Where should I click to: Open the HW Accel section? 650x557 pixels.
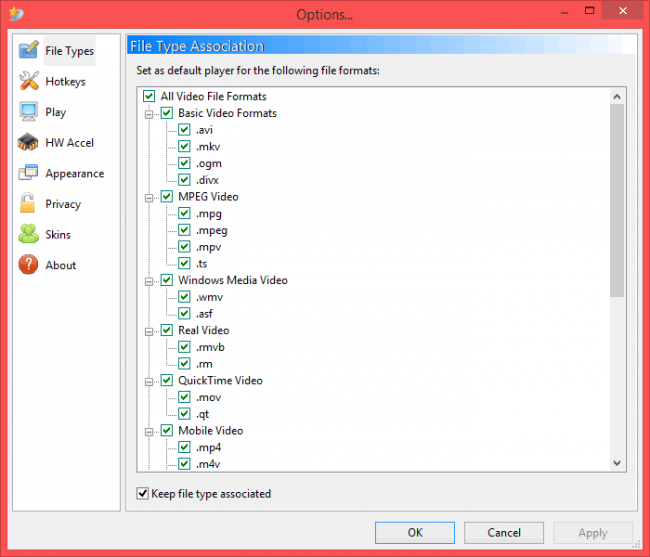[69, 143]
